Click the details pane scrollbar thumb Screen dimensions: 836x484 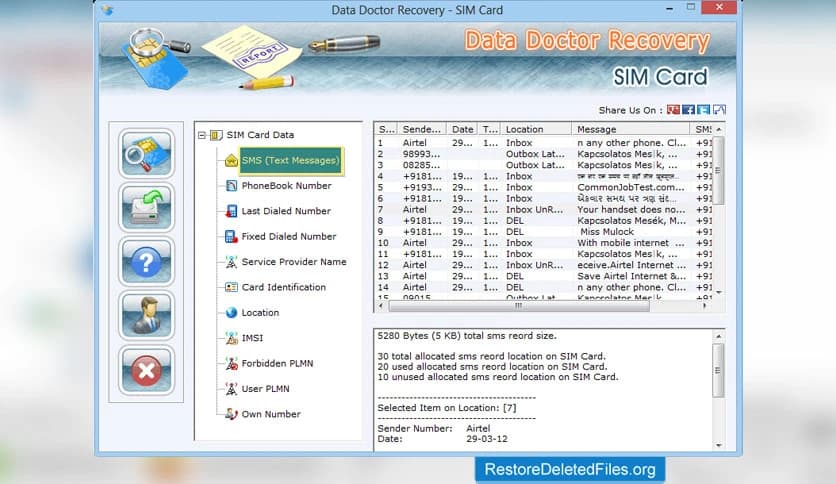(x=718, y=370)
